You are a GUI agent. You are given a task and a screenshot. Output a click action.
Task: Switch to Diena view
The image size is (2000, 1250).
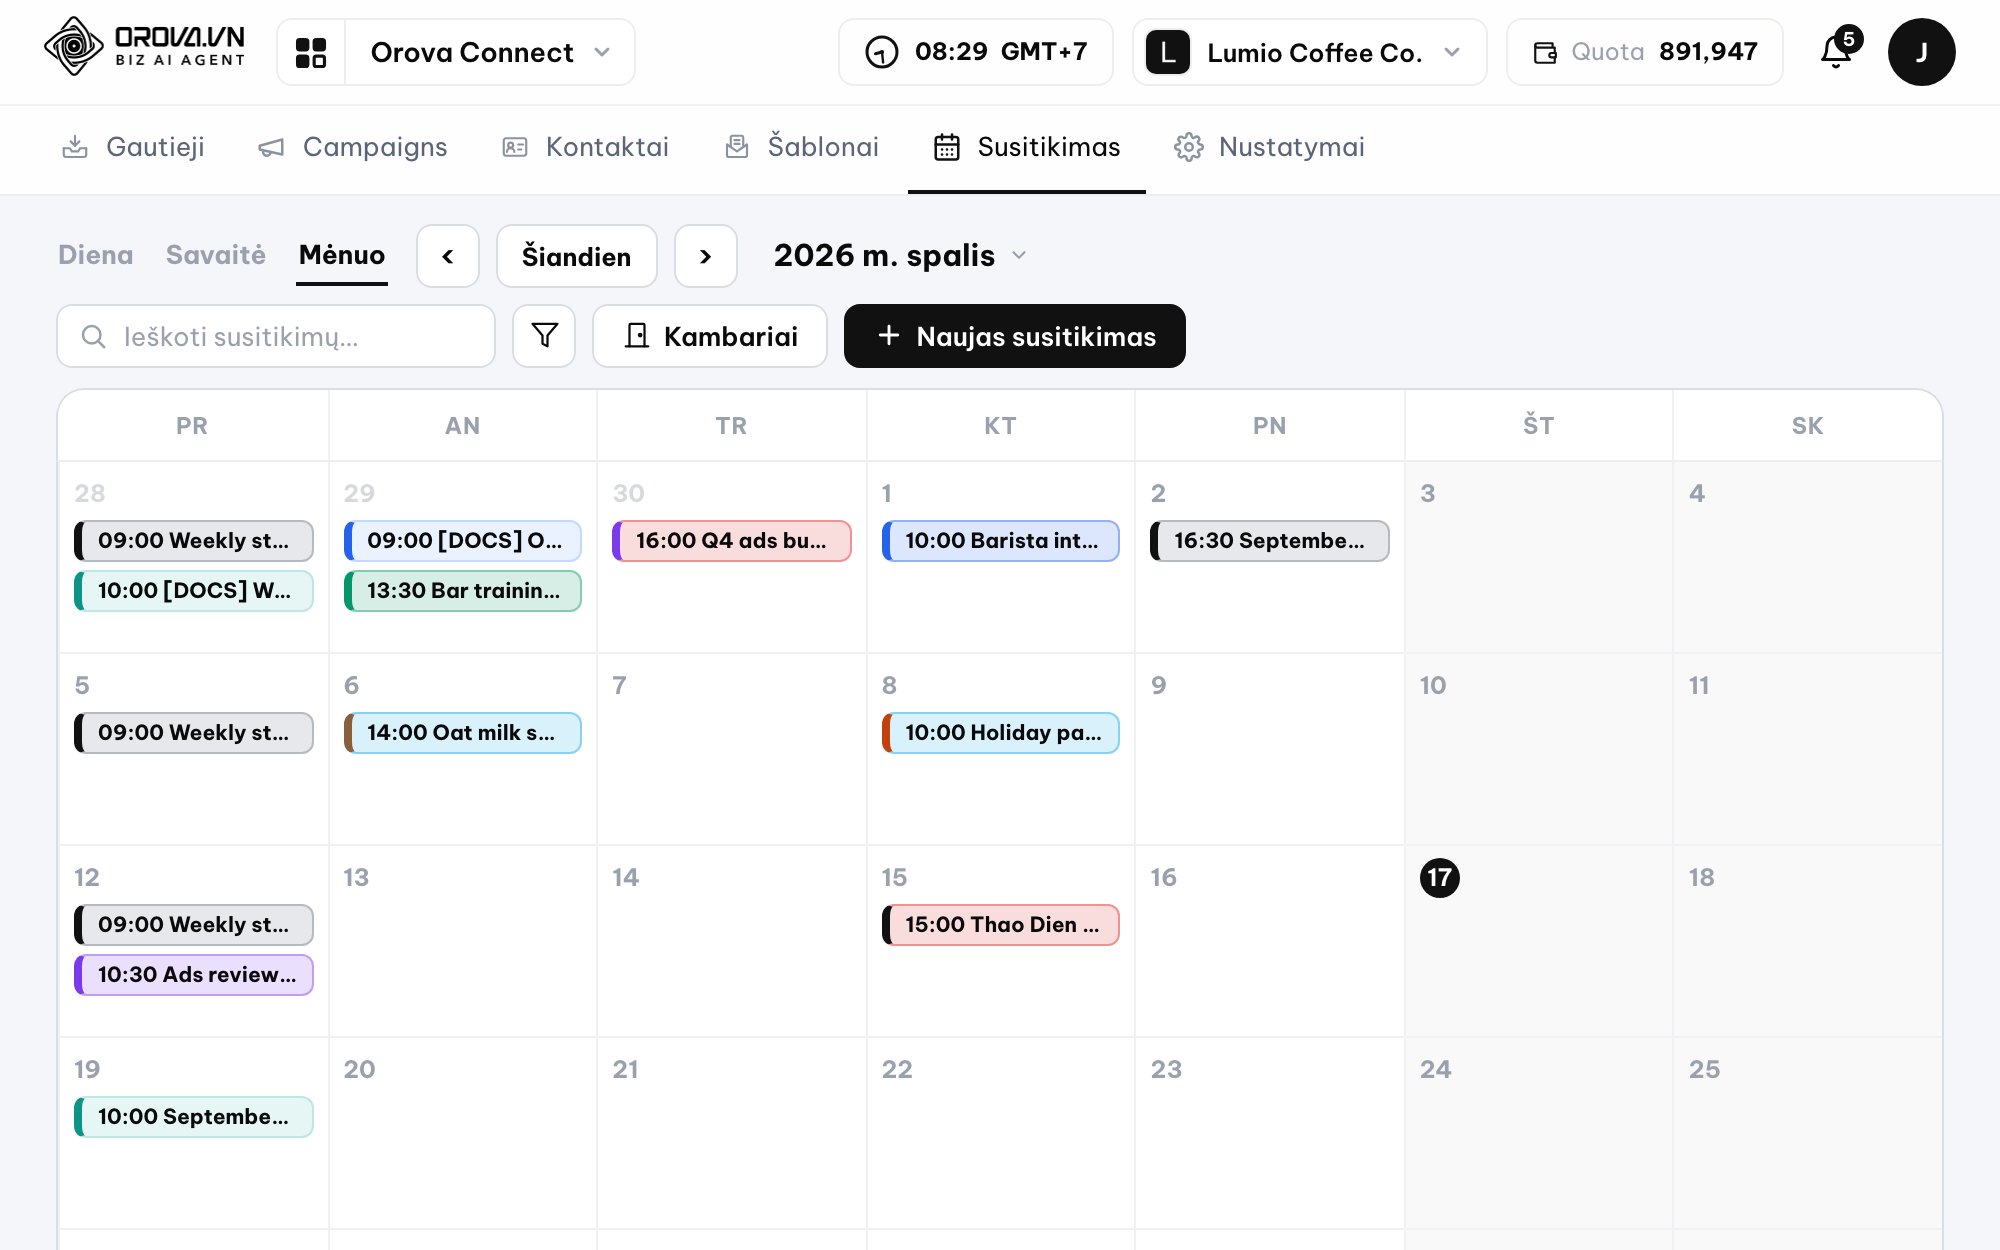tap(96, 255)
